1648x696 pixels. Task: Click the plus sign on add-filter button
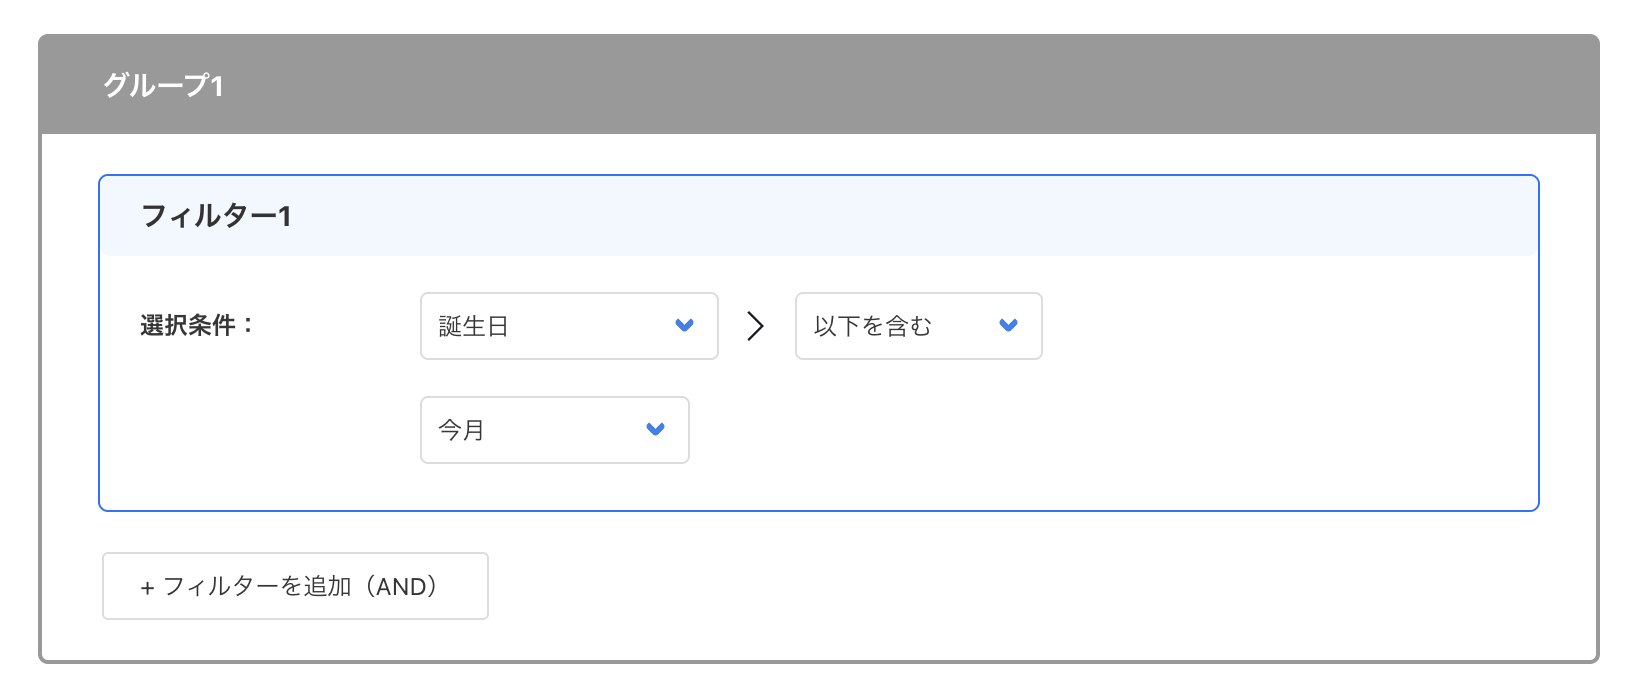pyautogui.click(x=147, y=588)
